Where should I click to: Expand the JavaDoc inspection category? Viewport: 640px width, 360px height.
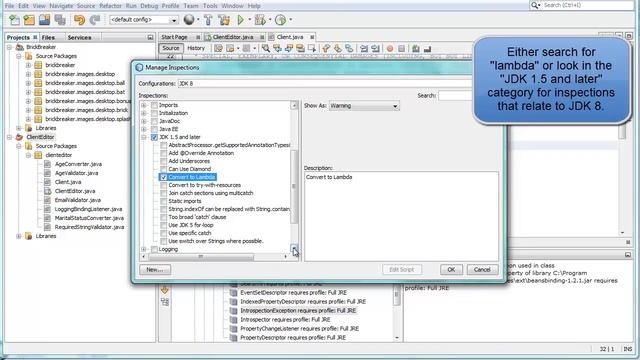(144, 121)
